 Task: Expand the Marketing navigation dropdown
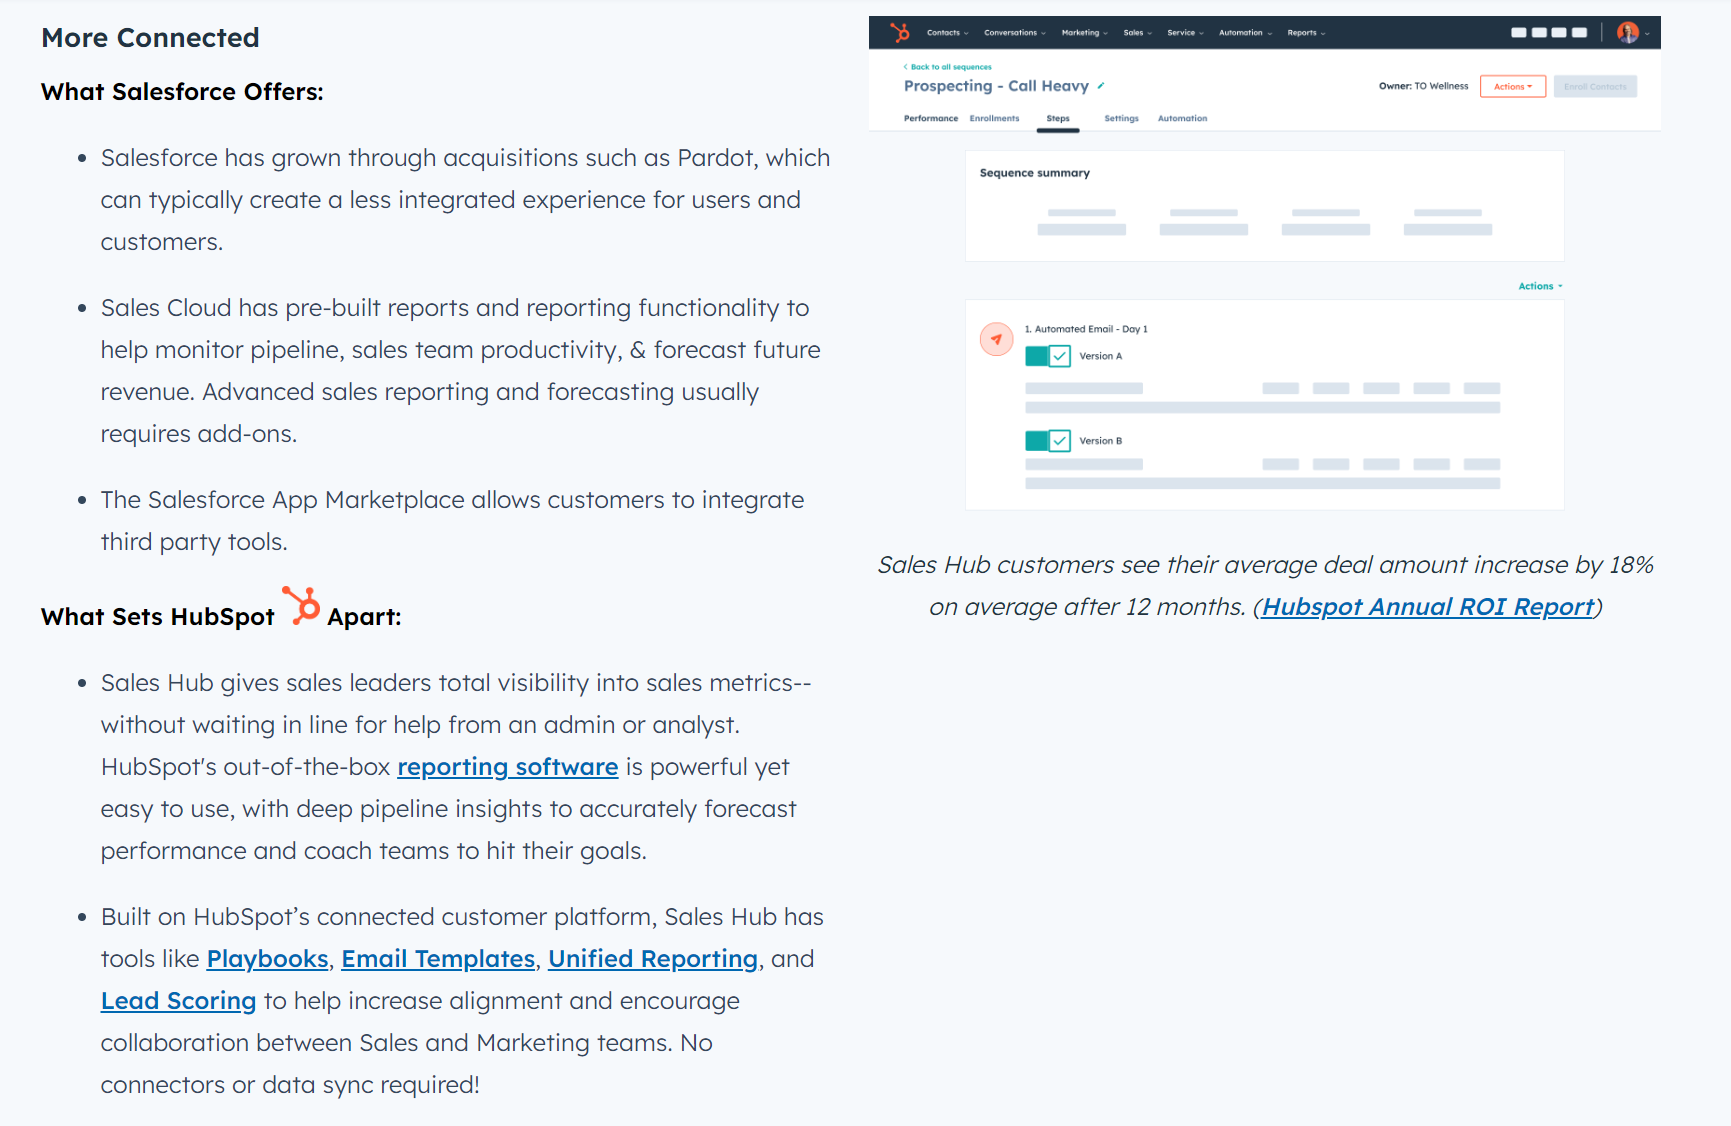click(1084, 33)
